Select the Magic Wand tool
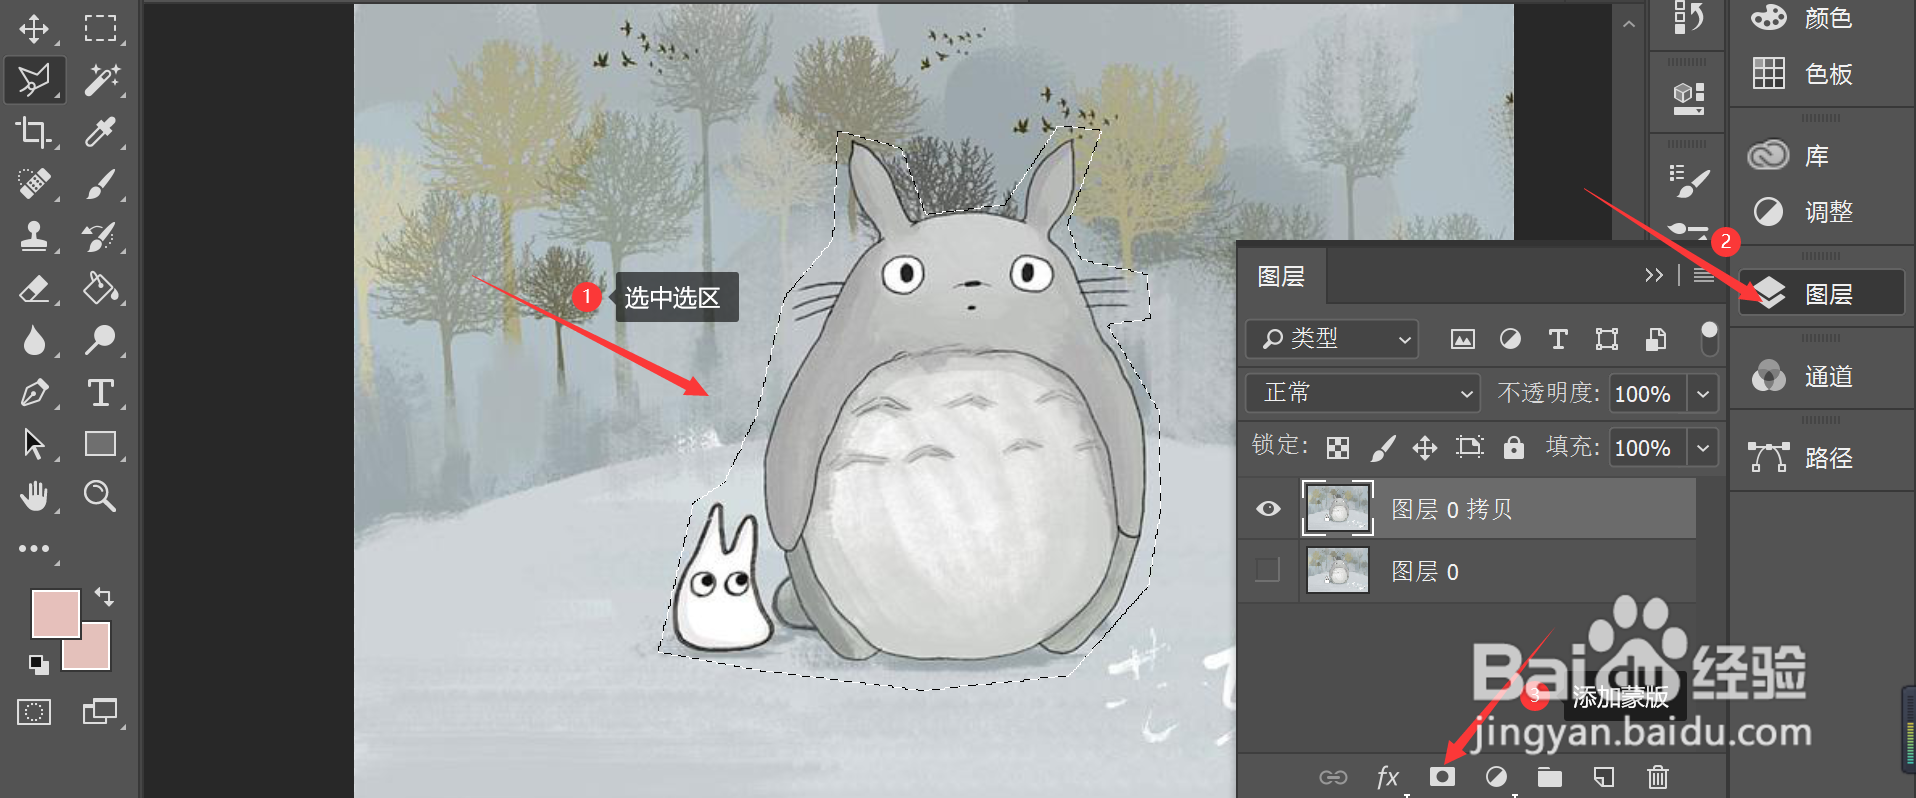1916x798 pixels. pyautogui.click(x=100, y=80)
